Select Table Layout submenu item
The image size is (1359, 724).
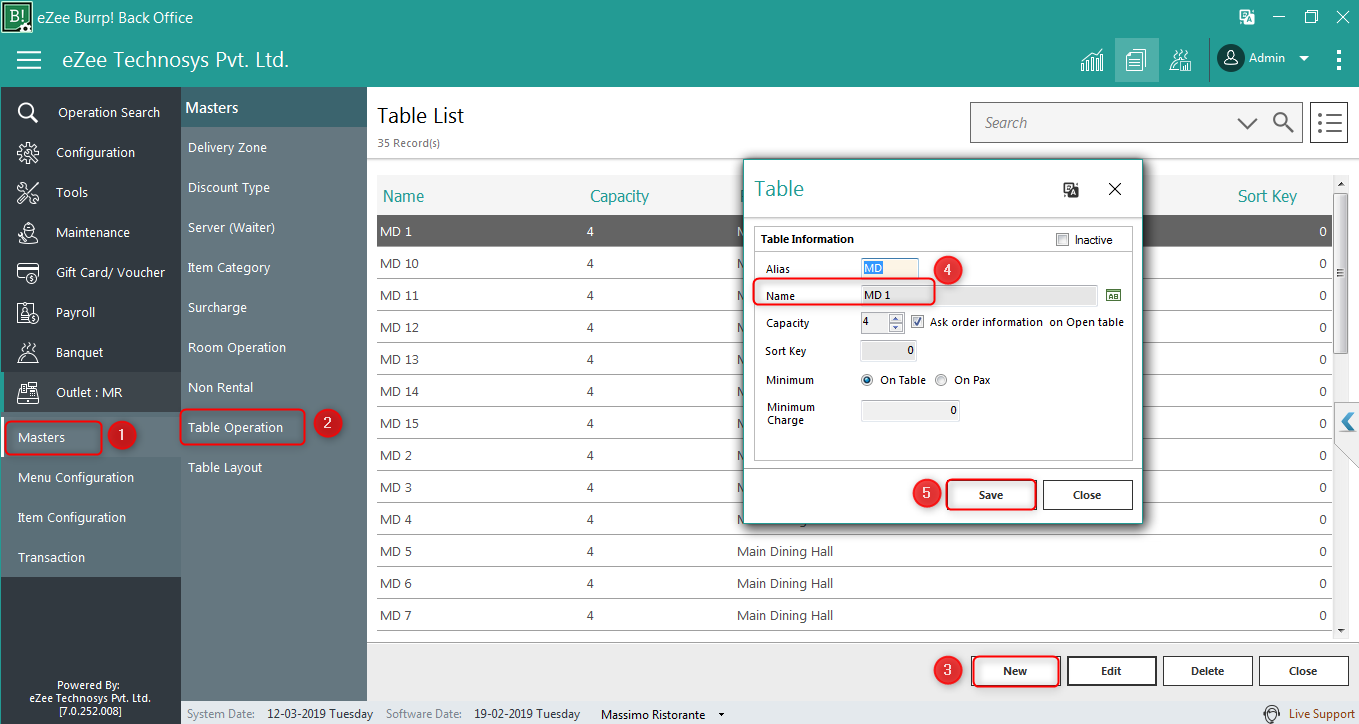(x=225, y=467)
